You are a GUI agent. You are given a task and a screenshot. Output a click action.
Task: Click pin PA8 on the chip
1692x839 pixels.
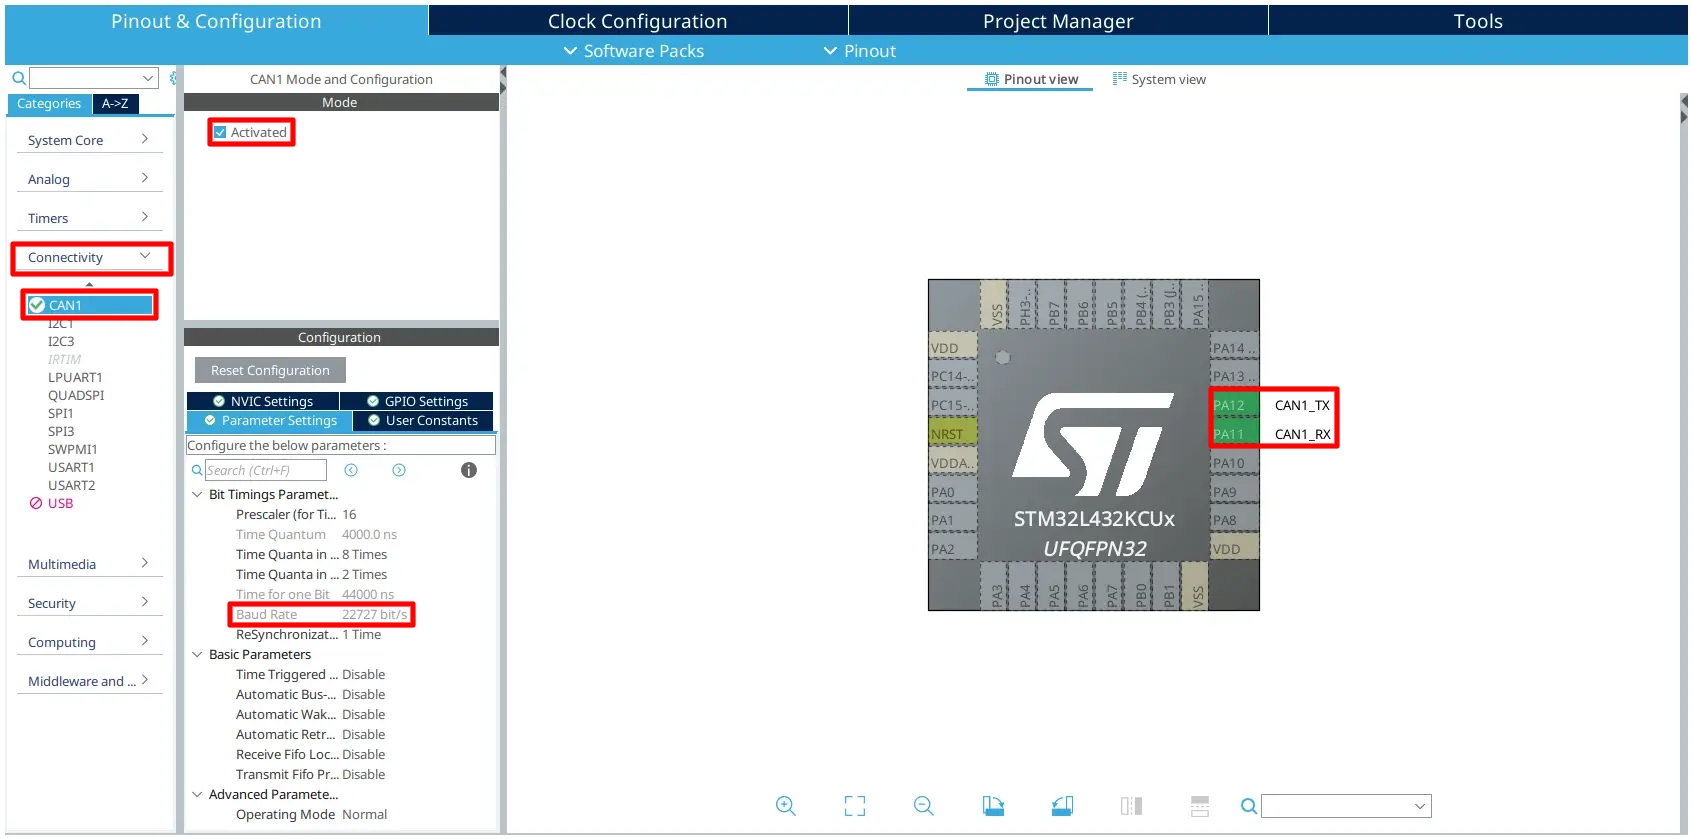point(1234,520)
